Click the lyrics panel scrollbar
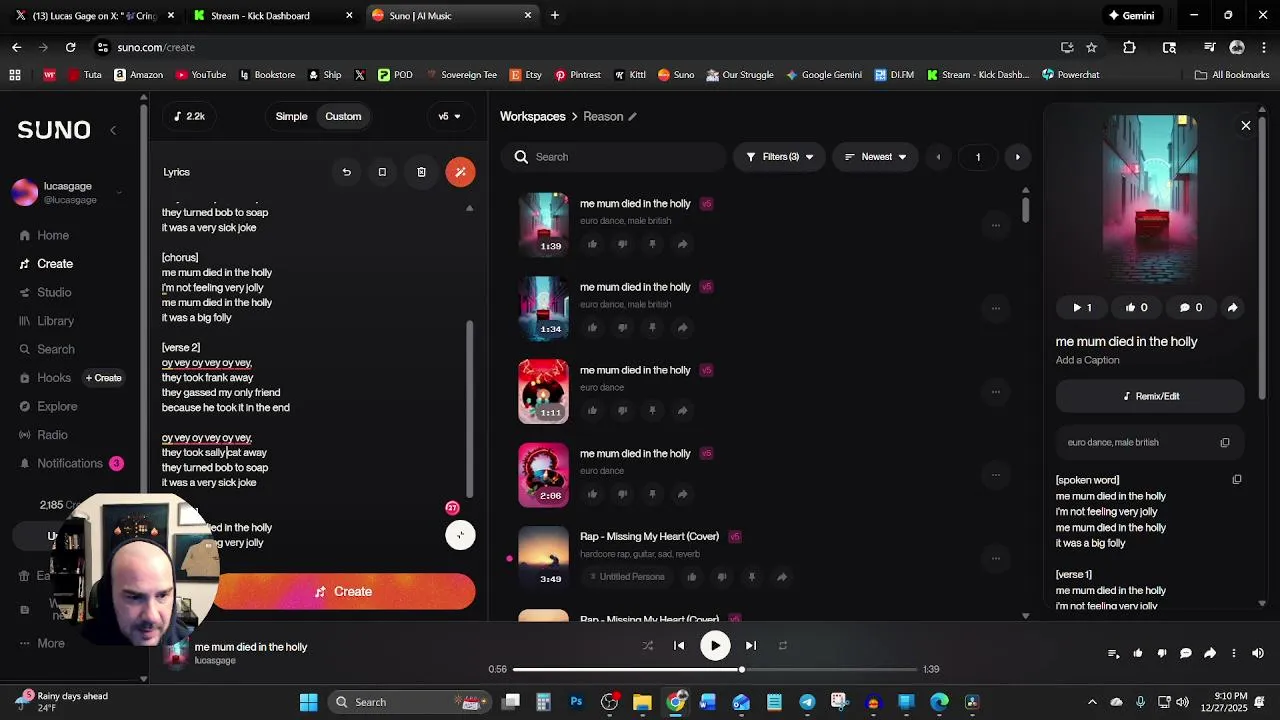1280x720 pixels. coord(469,410)
